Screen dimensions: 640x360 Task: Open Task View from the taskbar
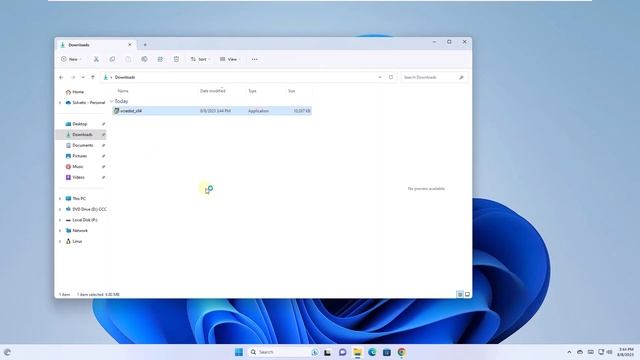[327, 352]
